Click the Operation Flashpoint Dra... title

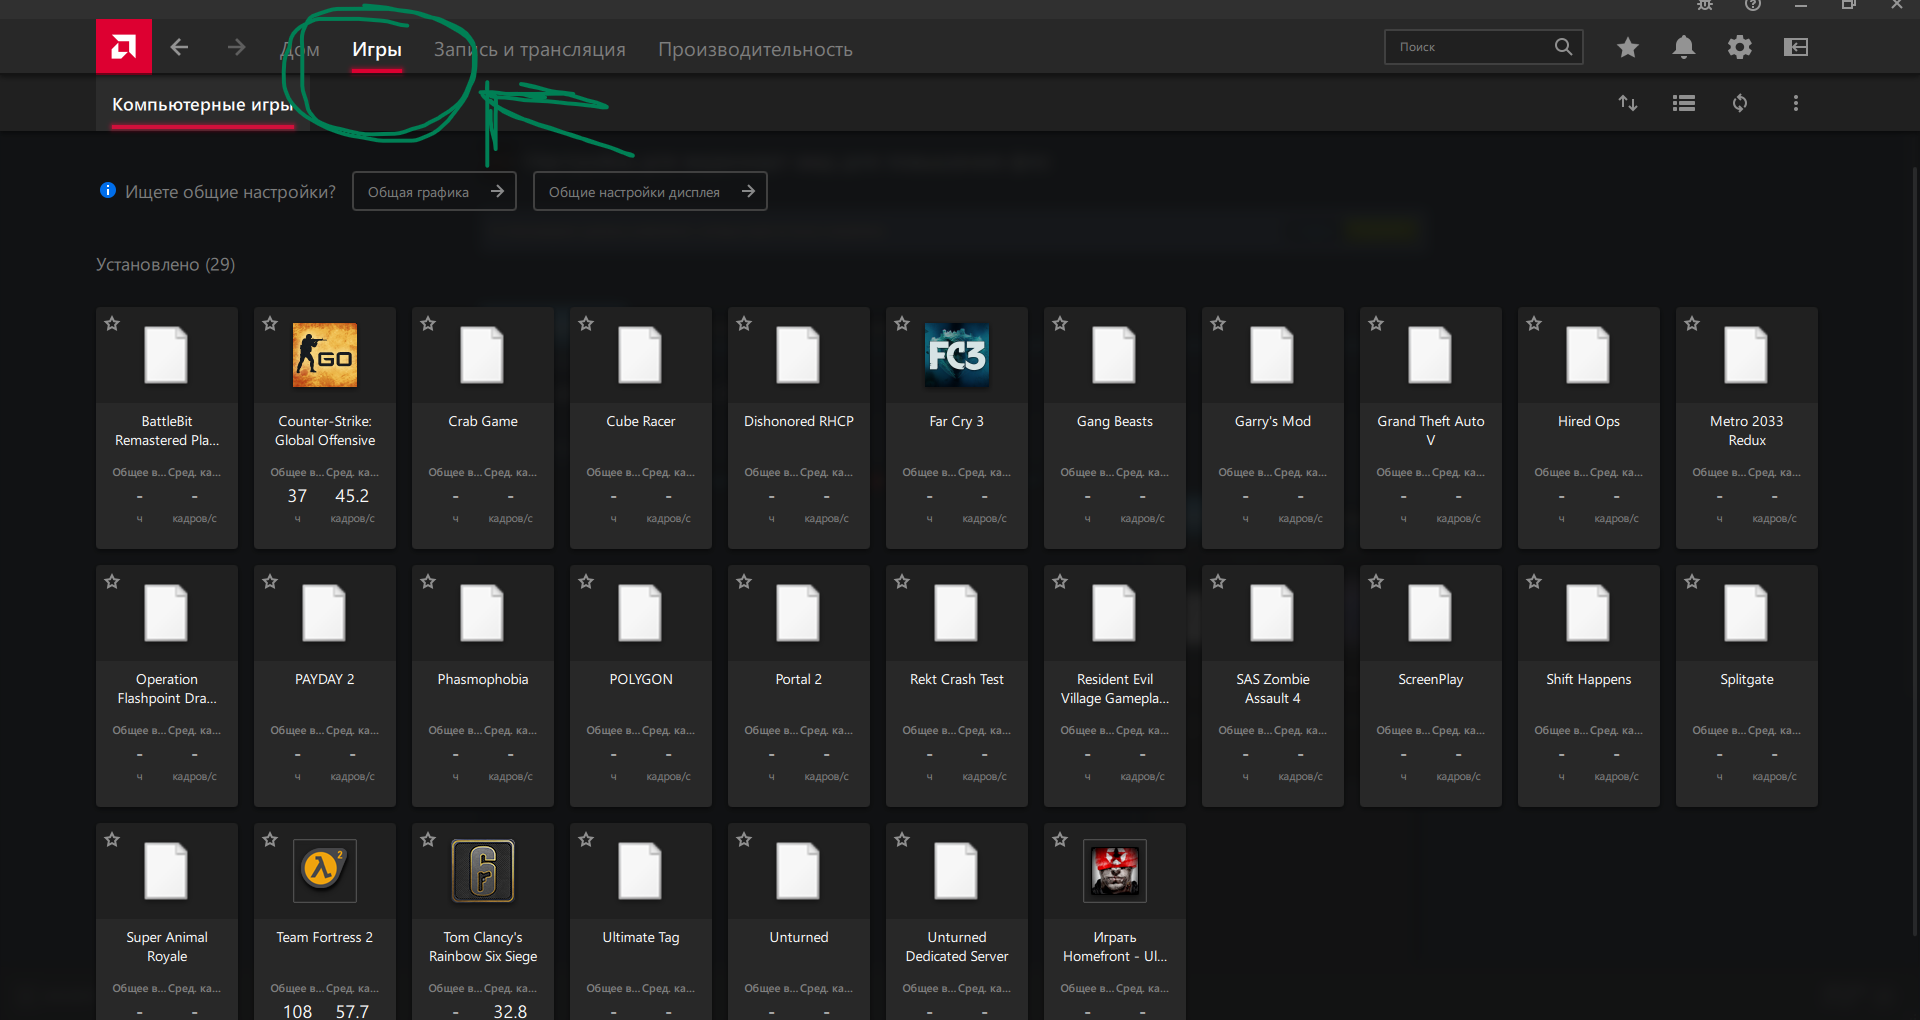coord(167,689)
